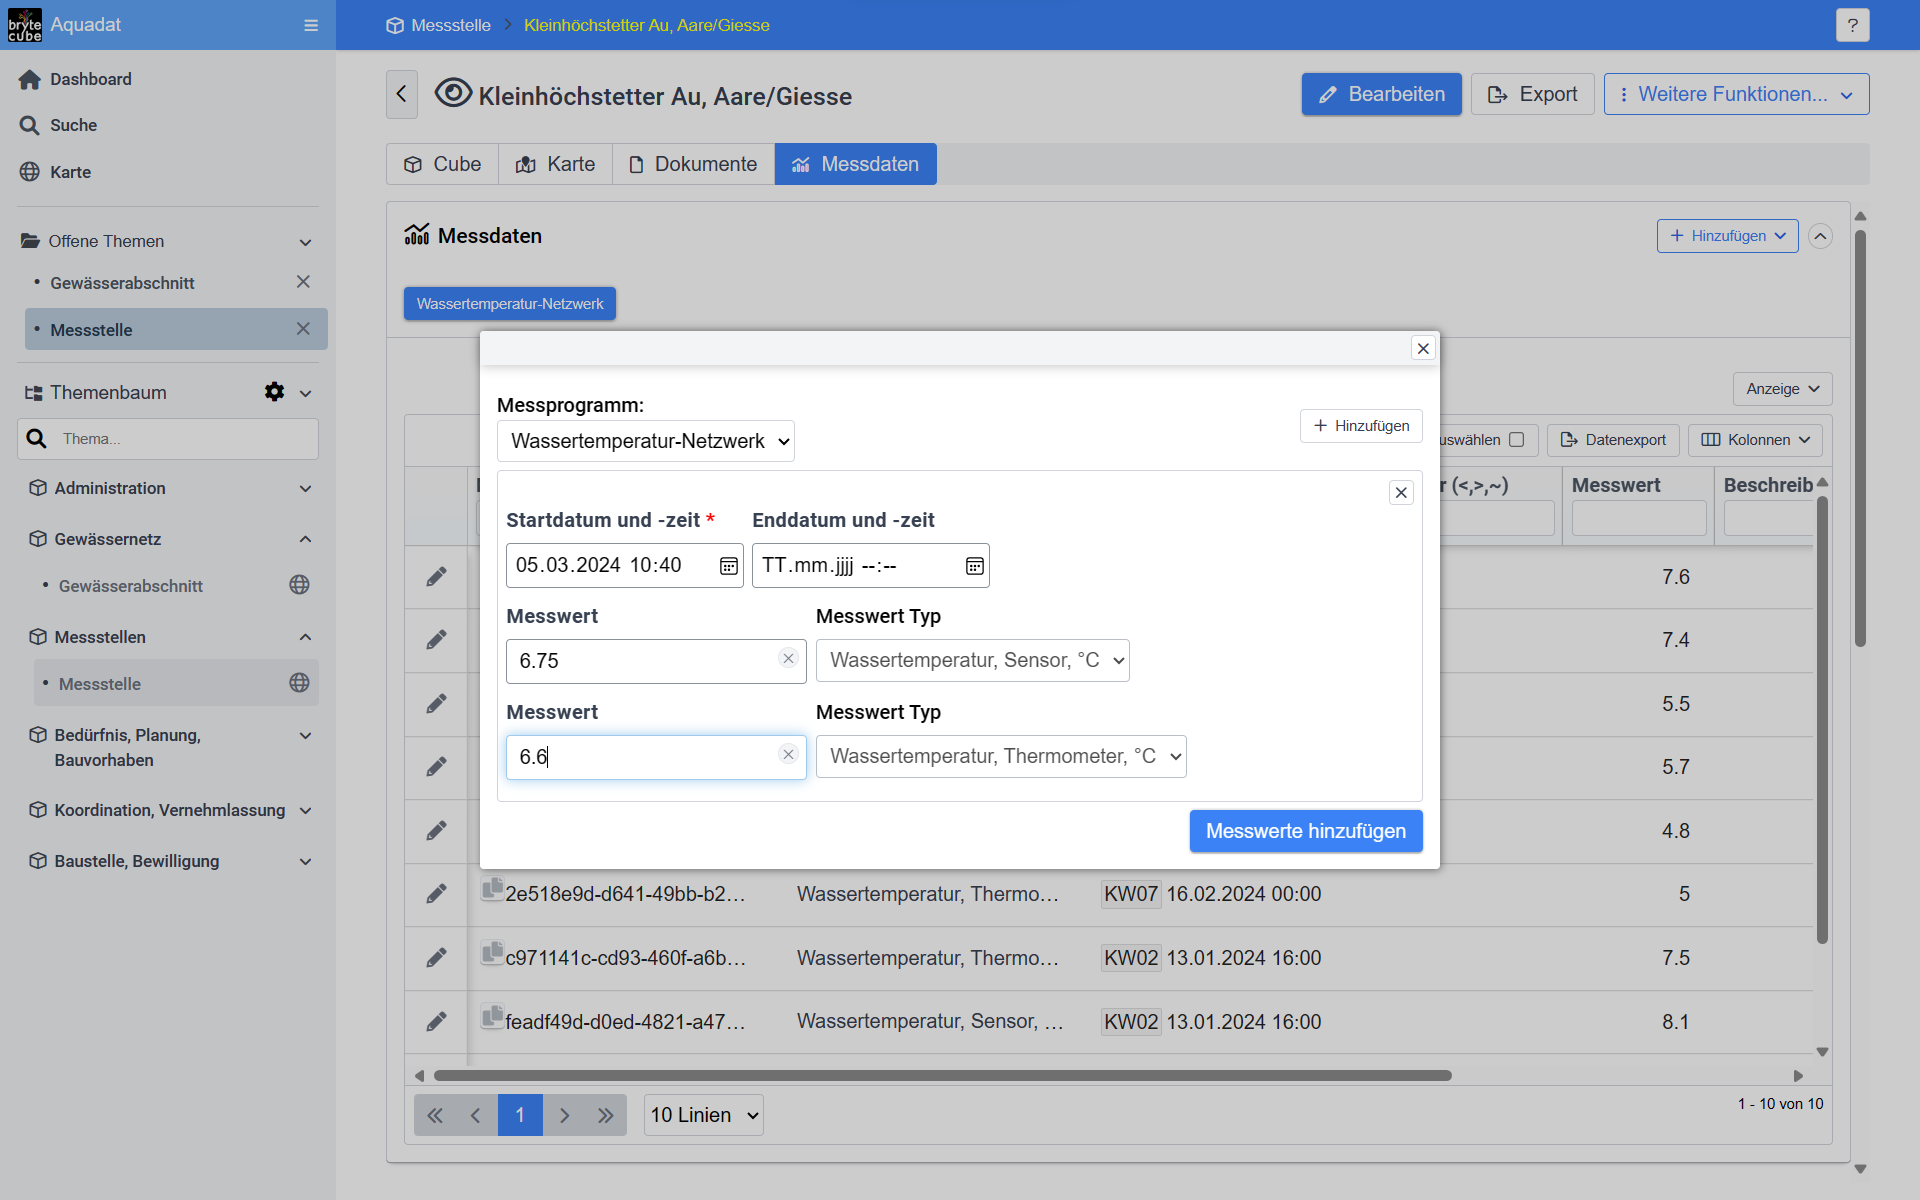Open Themenbaum settings gear icon
The height and width of the screenshot is (1200, 1920).
274,392
